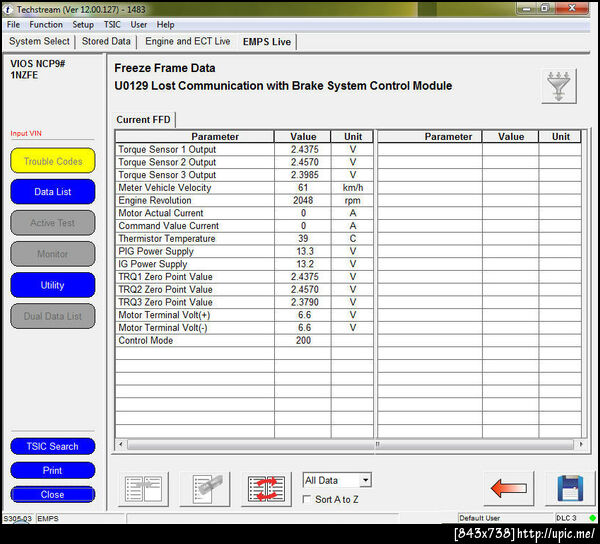Click the 2048 engine revolution value
Viewport: 600px width, 544px height.
(303, 200)
